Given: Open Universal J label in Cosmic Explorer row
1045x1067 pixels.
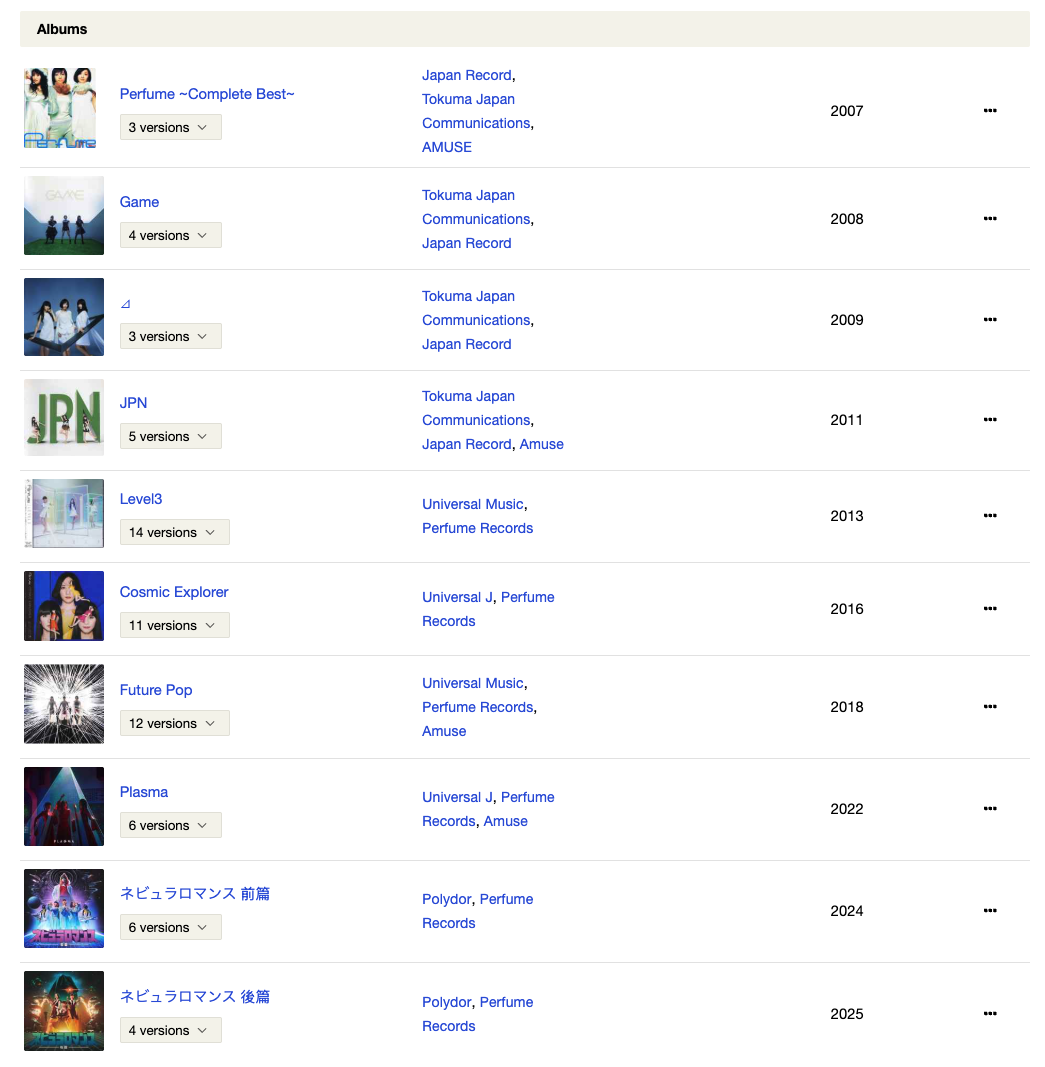Looking at the screenshot, I should (457, 597).
